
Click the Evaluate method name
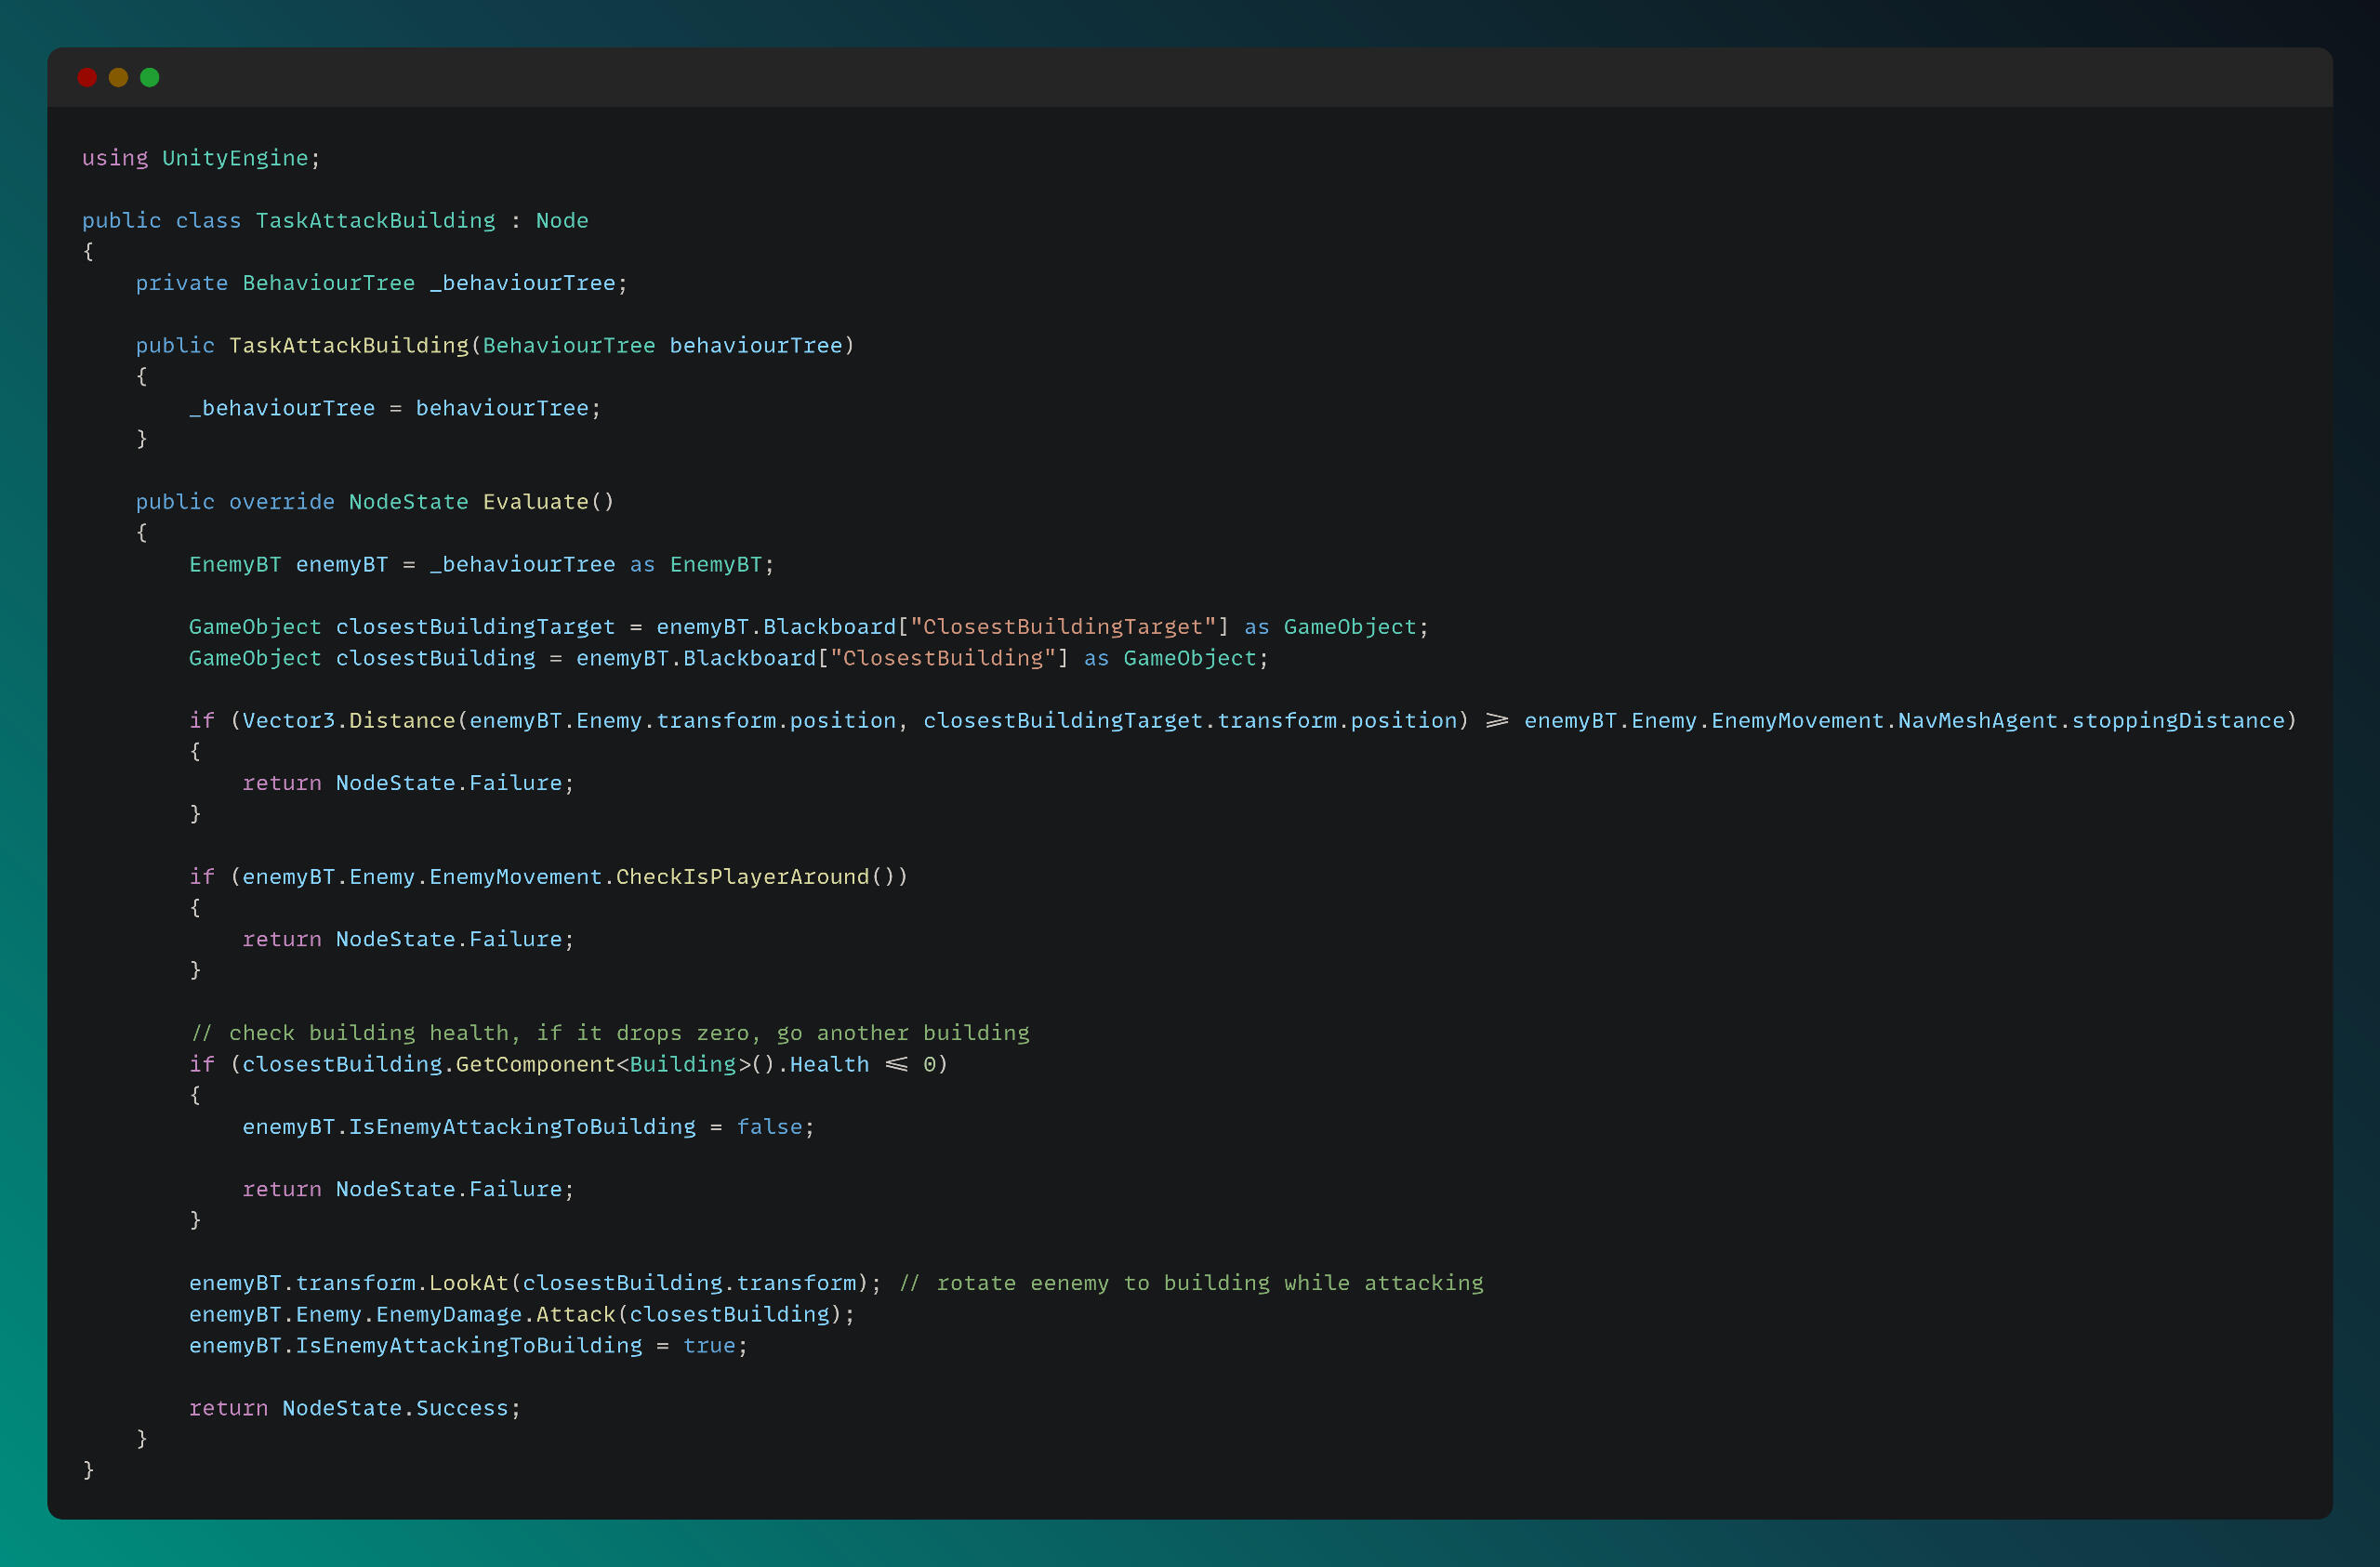[x=535, y=501]
